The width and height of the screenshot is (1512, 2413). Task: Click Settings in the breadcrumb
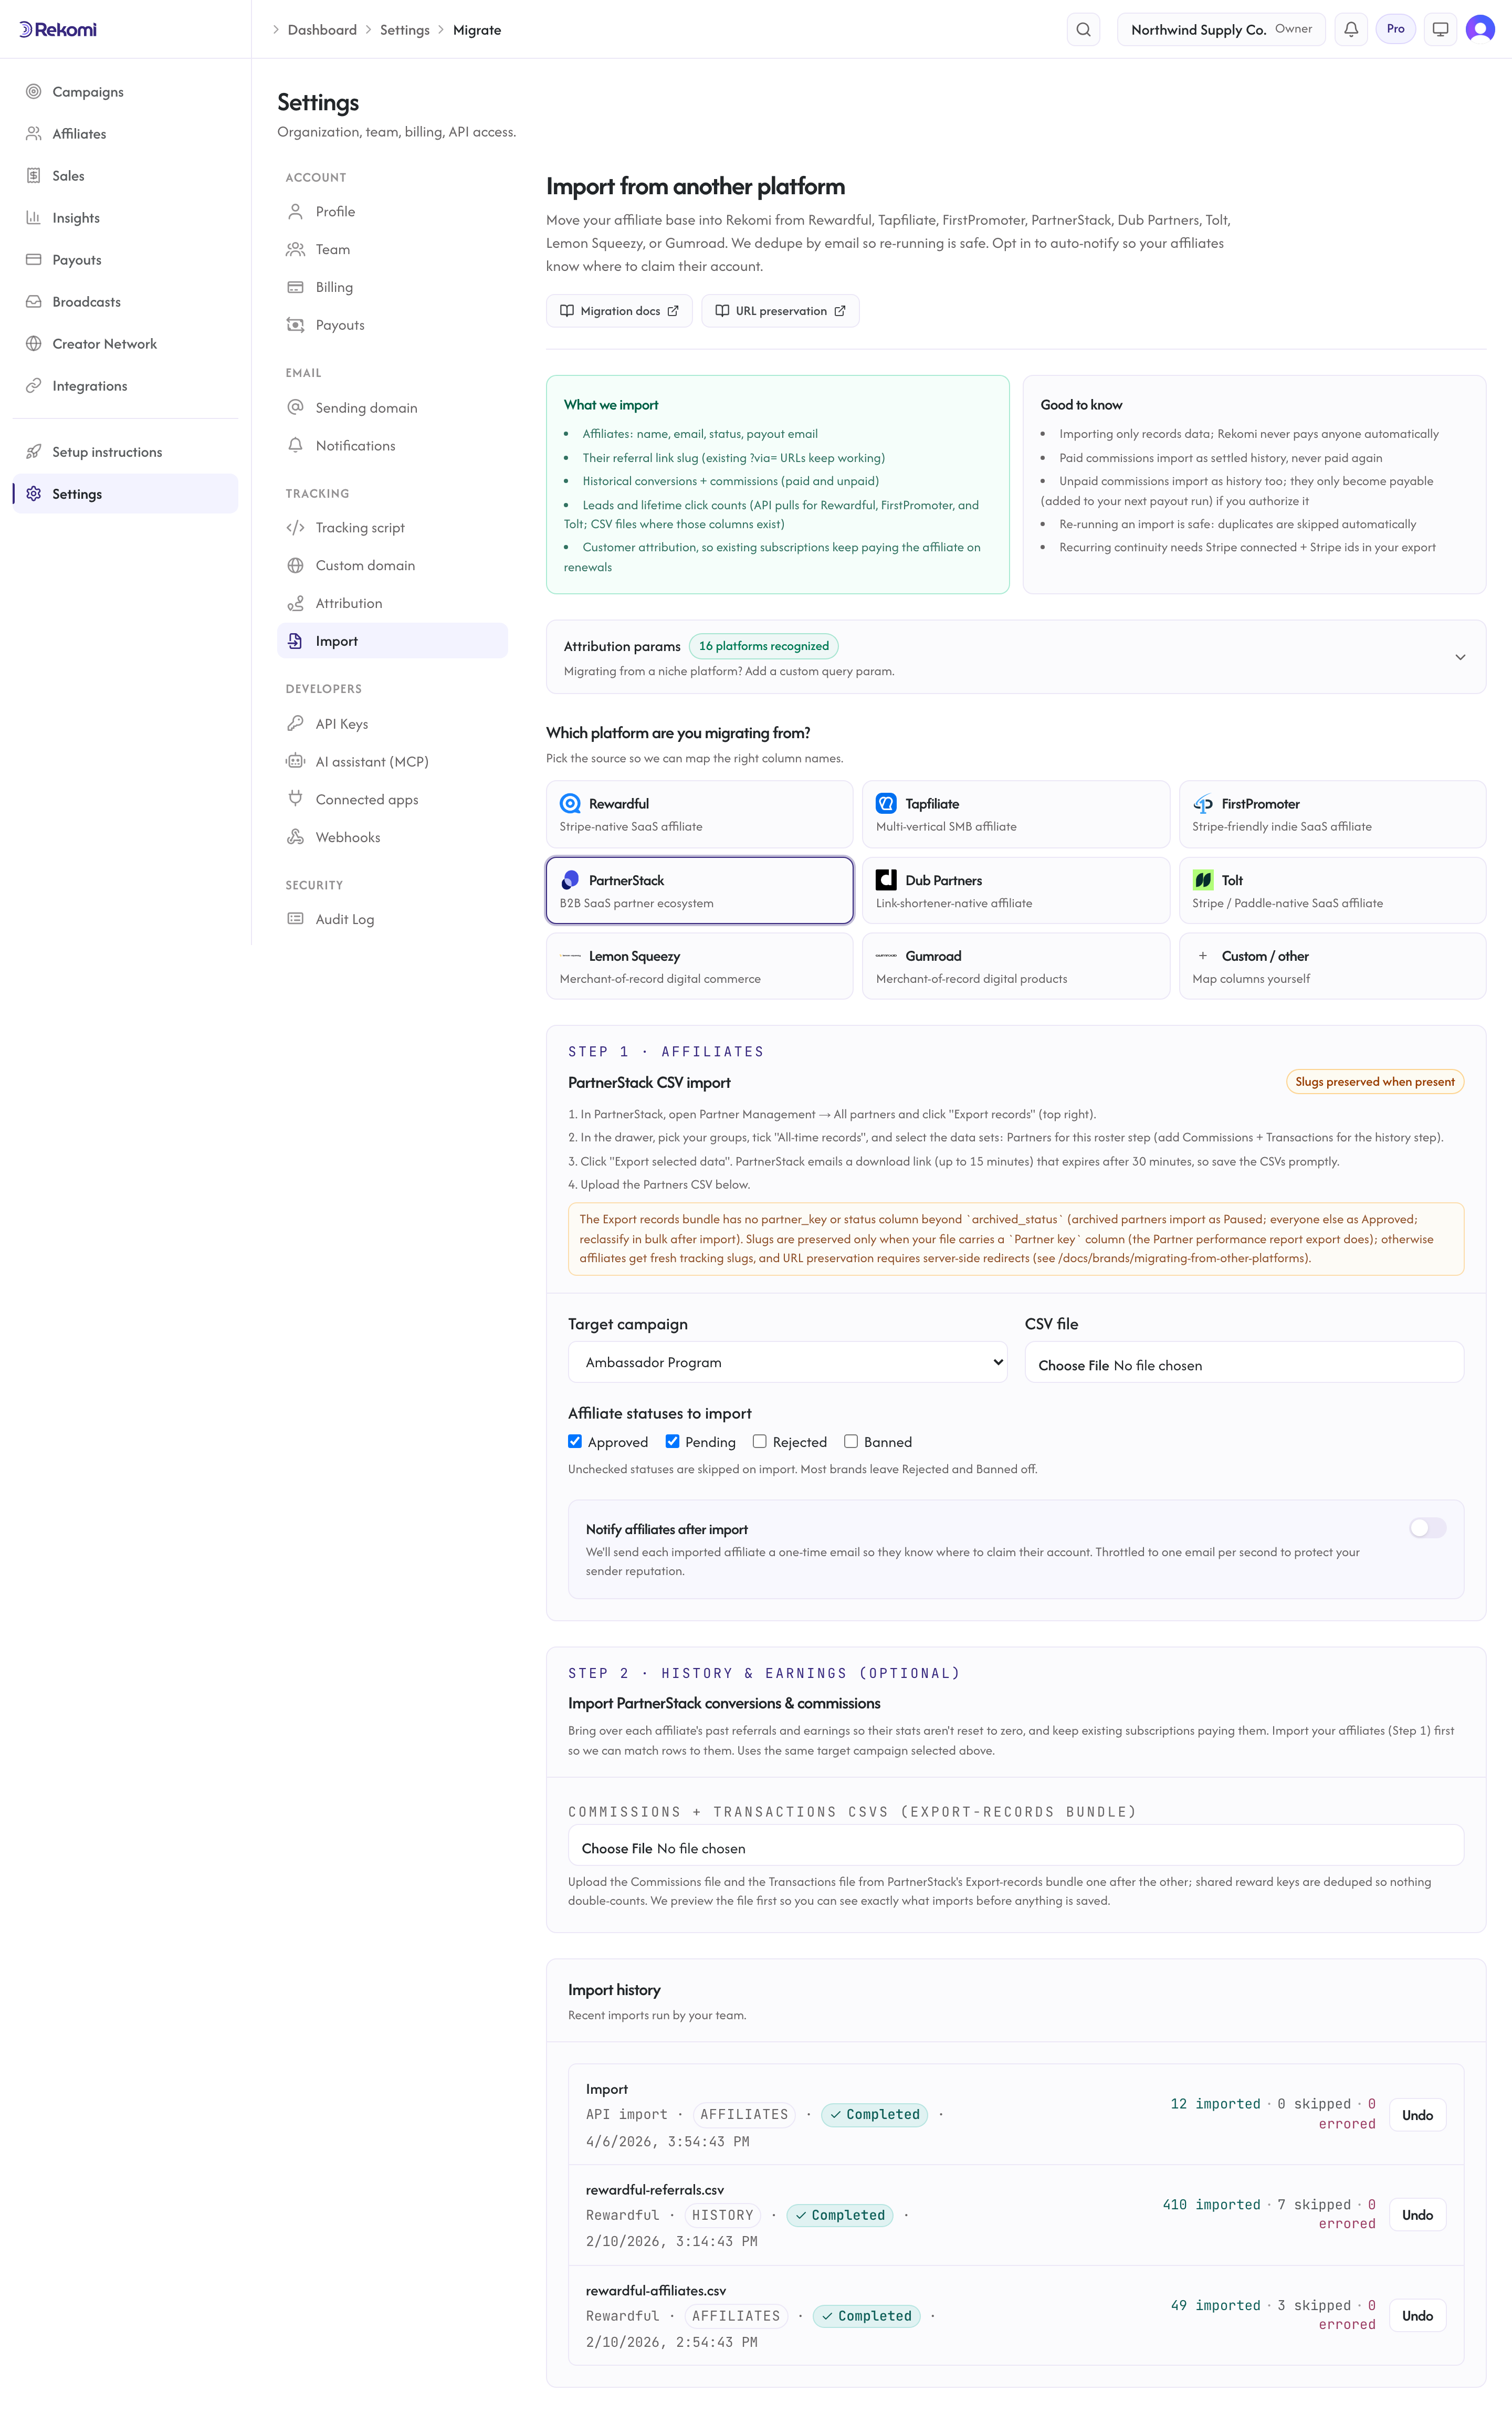(405, 30)
